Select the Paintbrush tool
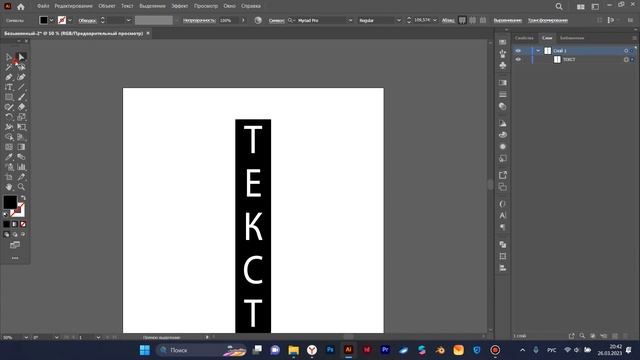 tap(21, 97)
